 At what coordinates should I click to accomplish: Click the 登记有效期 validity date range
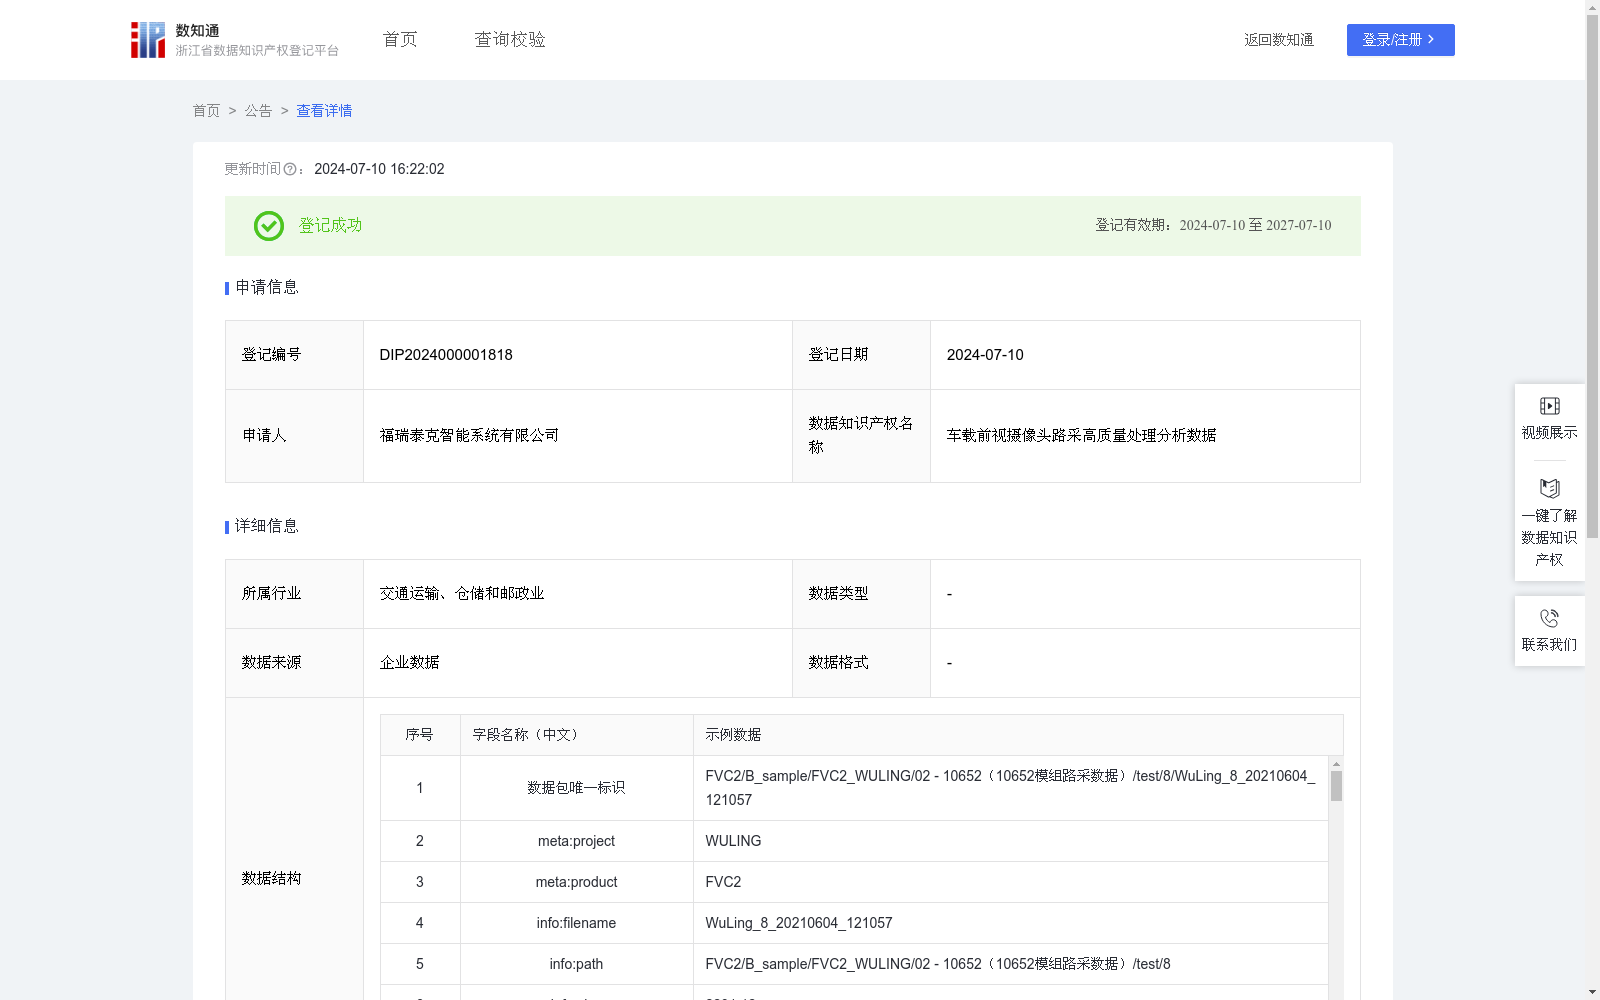tap(1255, 226)
